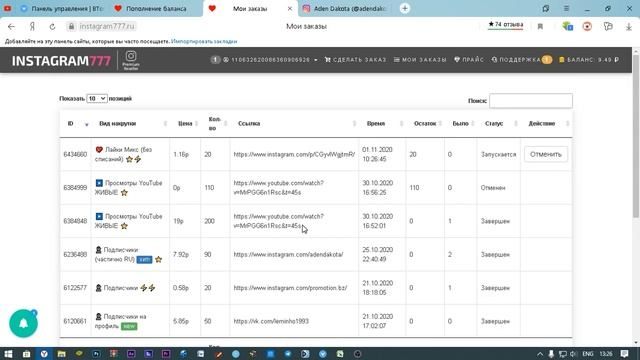Viewport: 640px width, 360px height.
Task: Focus the Поиск search field
Action: [531, 101]
